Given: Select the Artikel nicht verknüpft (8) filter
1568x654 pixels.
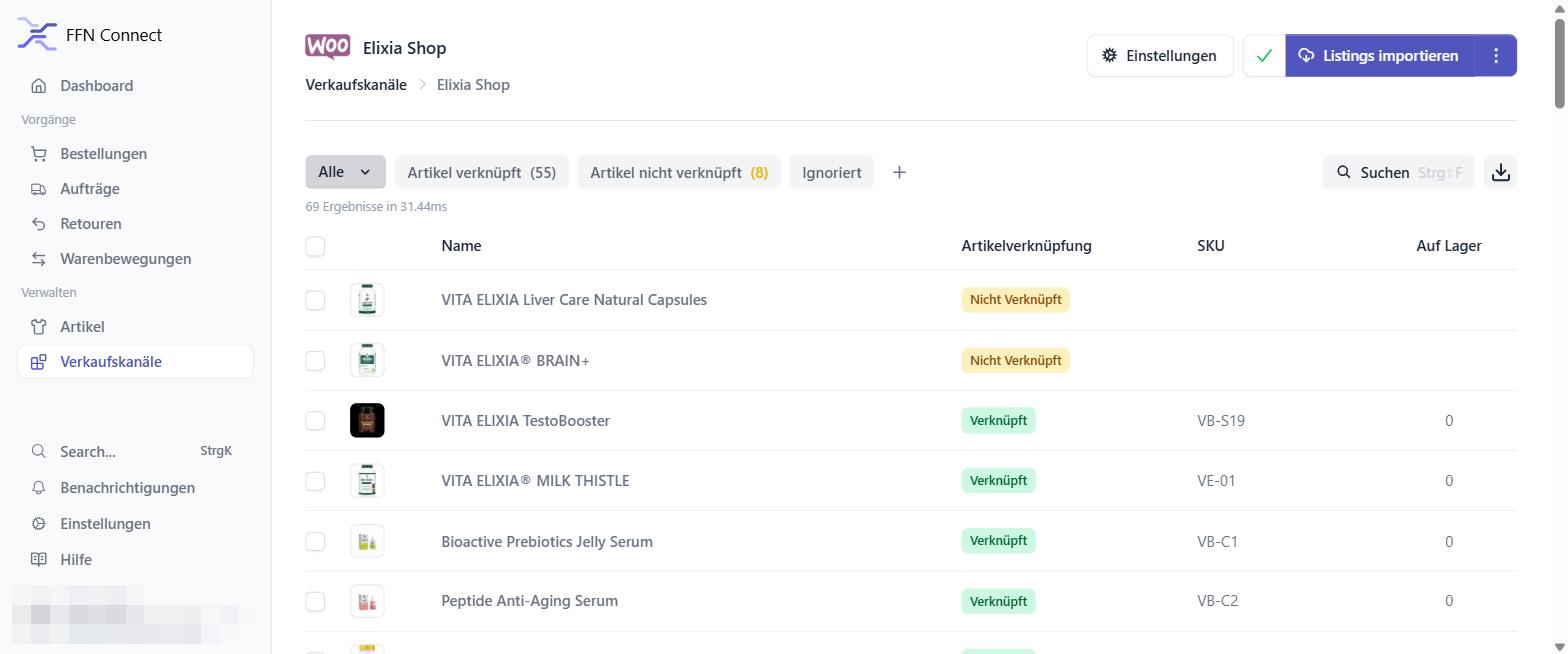Looking at the screenshot, I should click(679, 172).
